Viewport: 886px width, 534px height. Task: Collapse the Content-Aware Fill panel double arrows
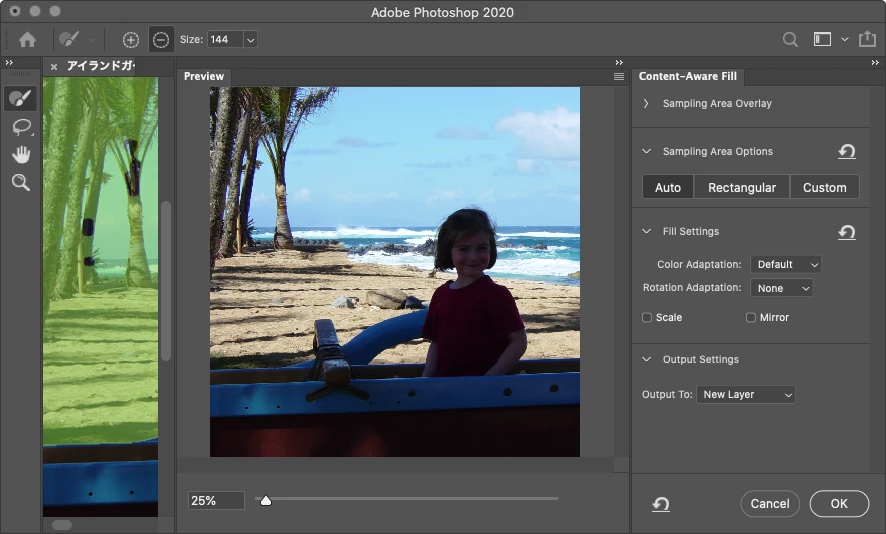[x=875, y=63]
